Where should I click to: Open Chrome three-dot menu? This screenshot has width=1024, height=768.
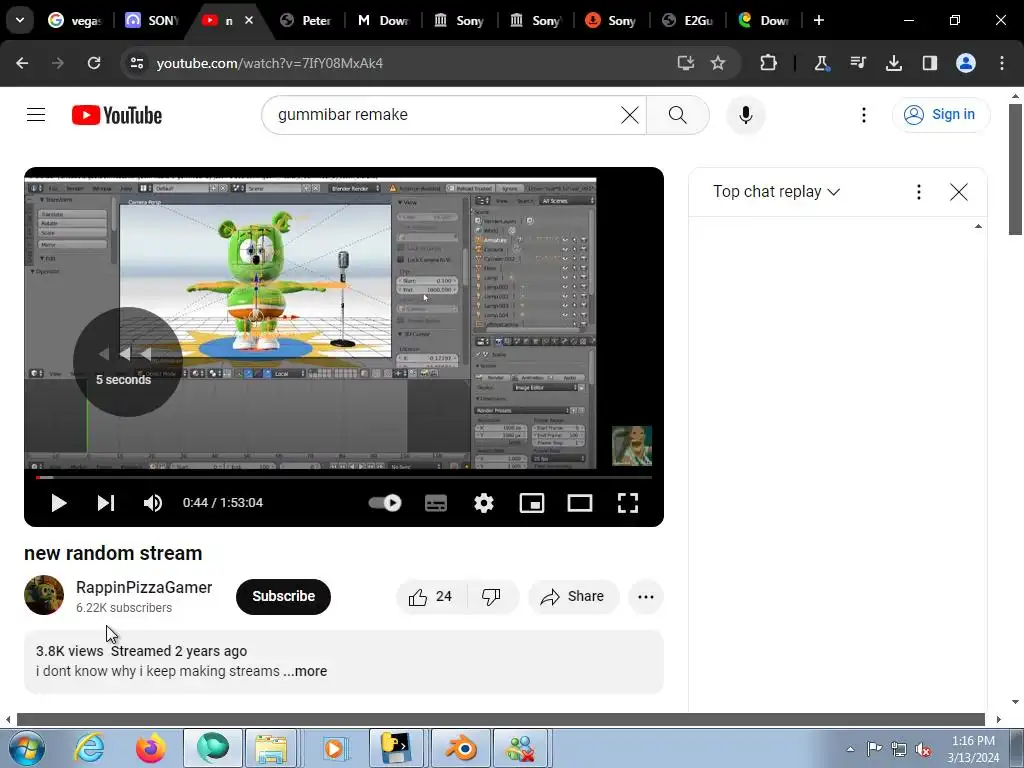coord(1002,63)
